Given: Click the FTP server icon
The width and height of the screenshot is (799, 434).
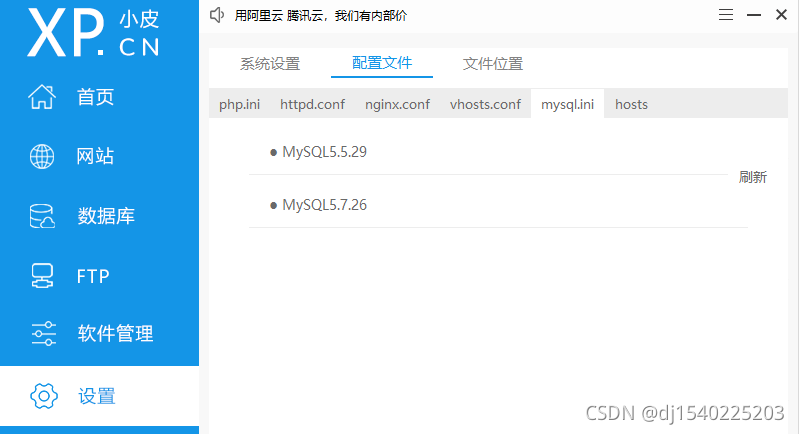Looking at the screenshot, I should point(42,276).
